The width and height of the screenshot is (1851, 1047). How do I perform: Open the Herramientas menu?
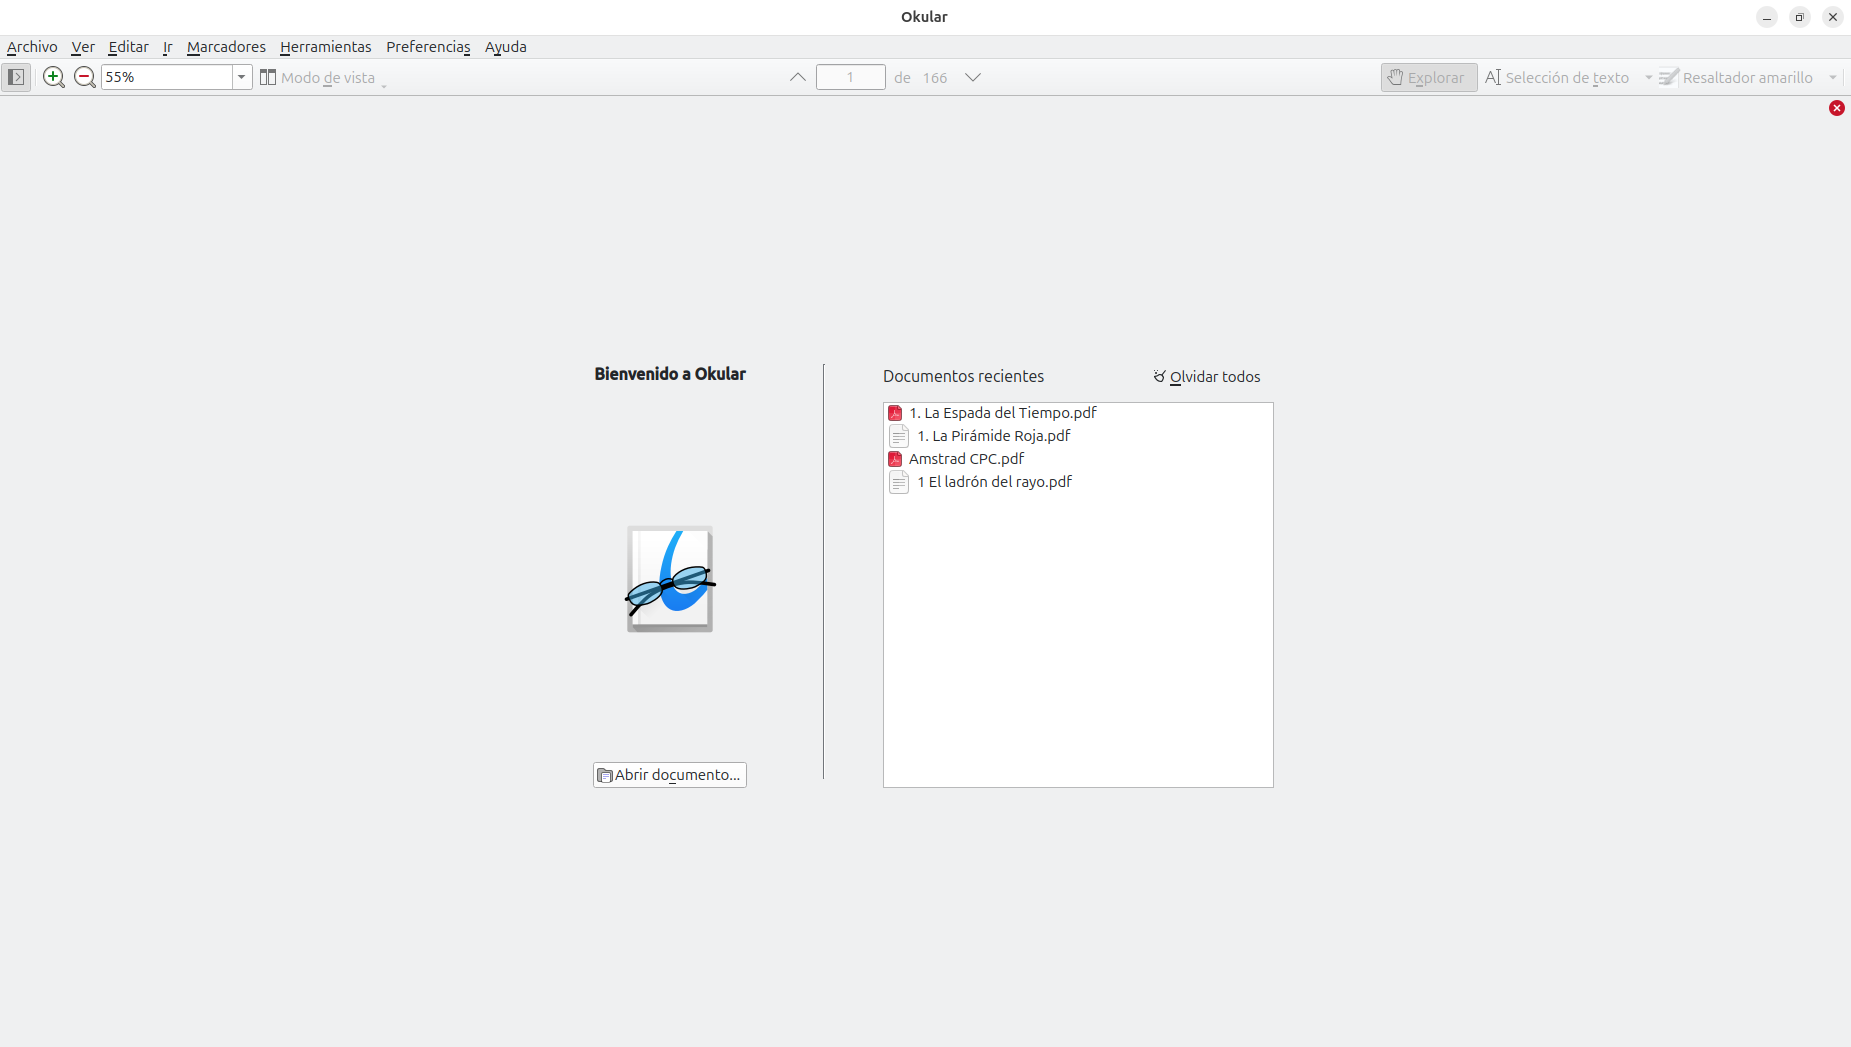[x=325, y=47]
